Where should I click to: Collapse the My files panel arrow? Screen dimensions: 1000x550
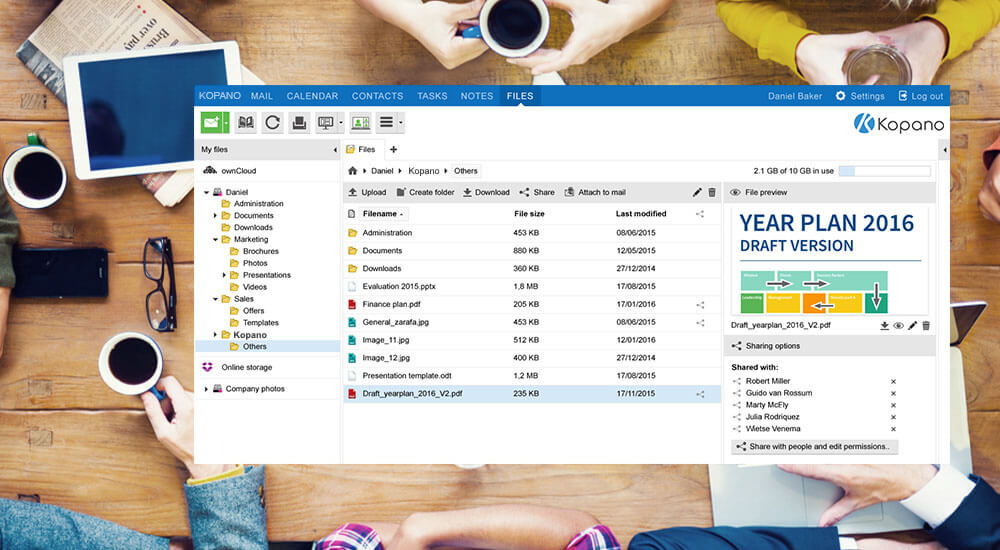point(335,150)
